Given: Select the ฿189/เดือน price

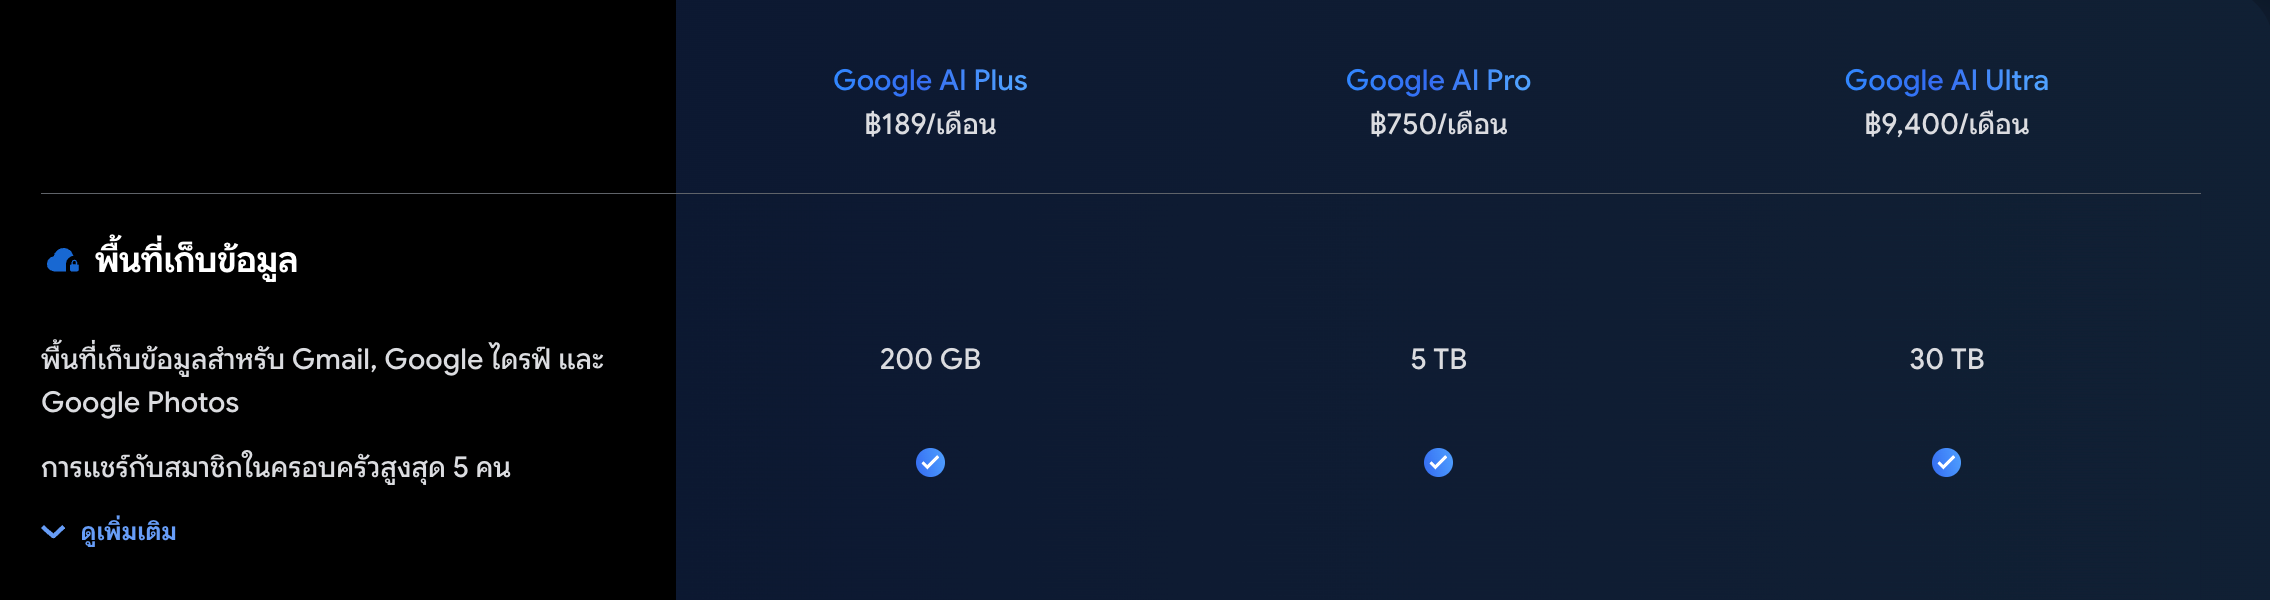Looking at the screenshot, I should (x=930, y=125).
